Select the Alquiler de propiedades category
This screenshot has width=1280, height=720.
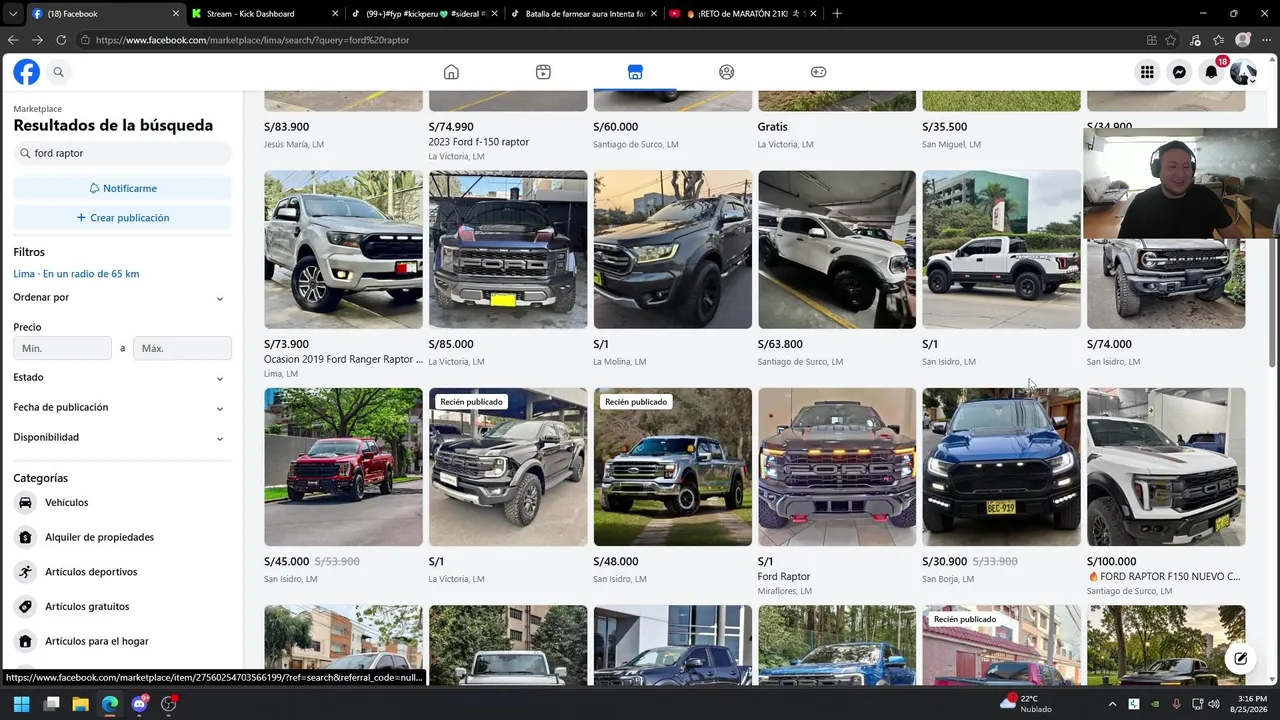point(122,537)
